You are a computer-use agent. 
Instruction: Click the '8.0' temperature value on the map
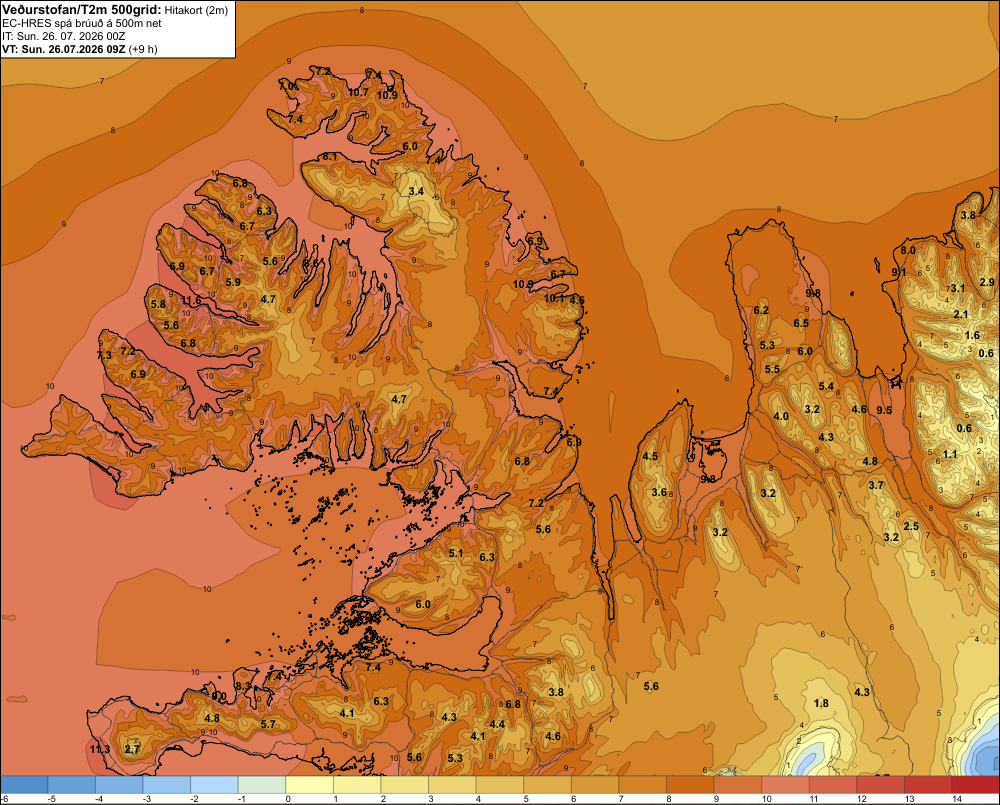point(908,250)
